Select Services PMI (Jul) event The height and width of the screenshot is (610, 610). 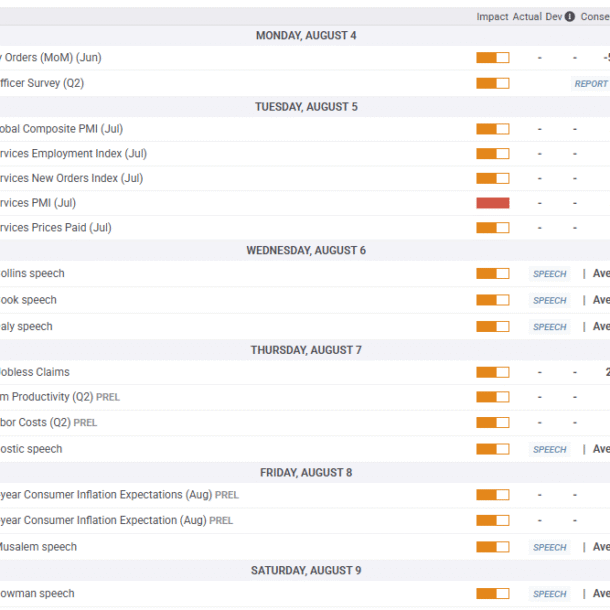click(x=38, y=203)
